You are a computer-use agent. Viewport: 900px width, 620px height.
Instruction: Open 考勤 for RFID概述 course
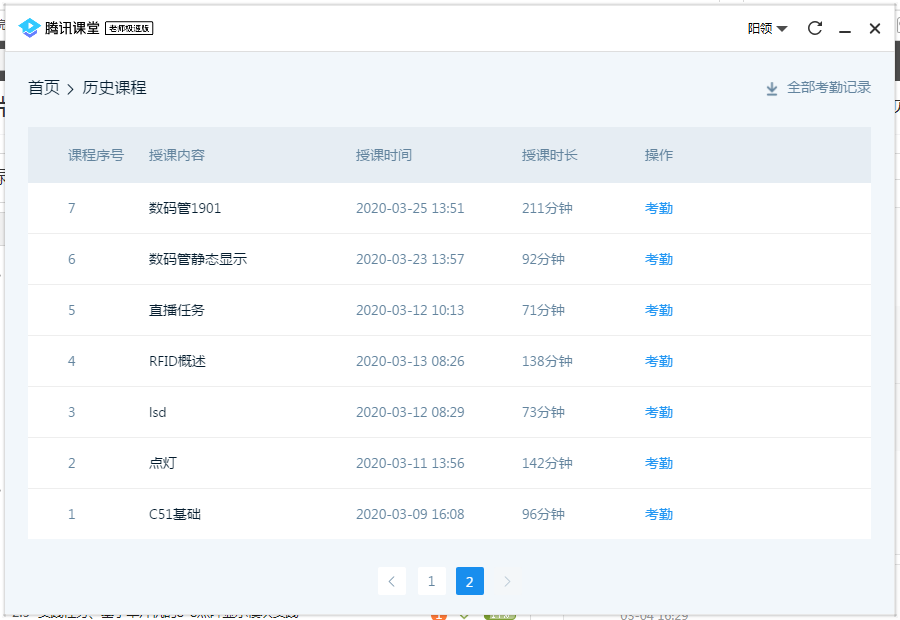(x=658, y=361)
